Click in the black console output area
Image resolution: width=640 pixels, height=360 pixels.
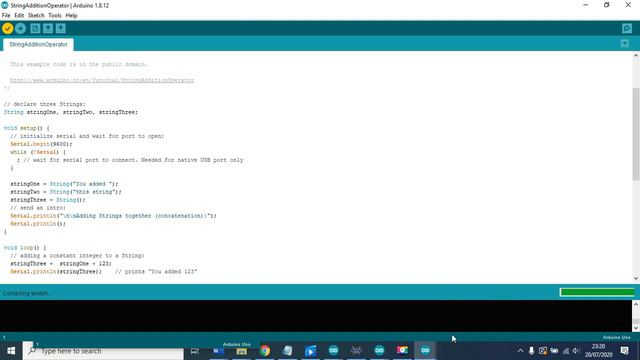[x=316, y=316]
